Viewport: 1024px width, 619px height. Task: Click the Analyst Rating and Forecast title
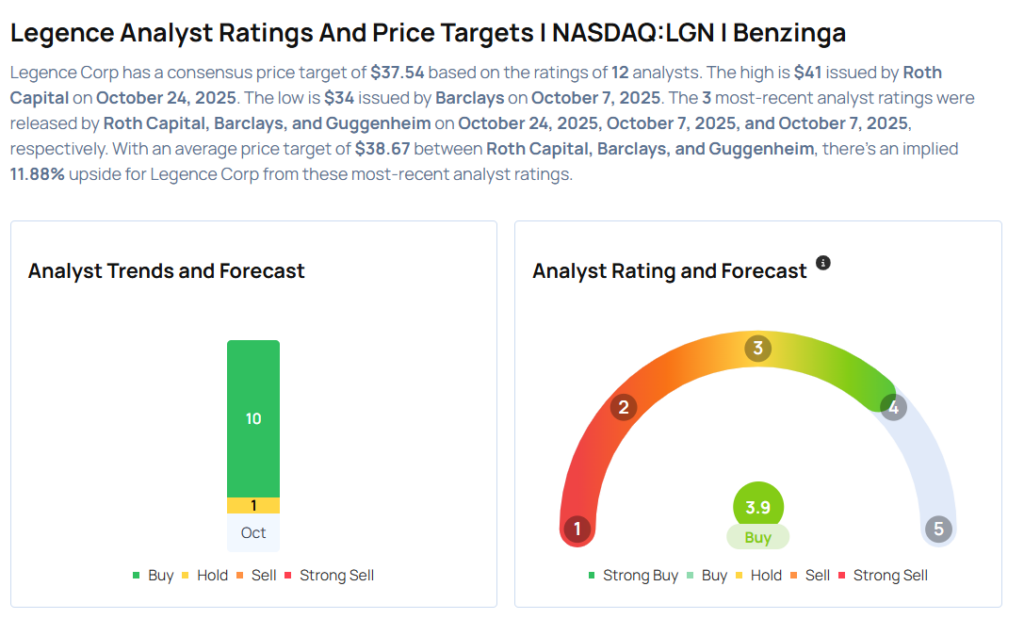(669, 271)
